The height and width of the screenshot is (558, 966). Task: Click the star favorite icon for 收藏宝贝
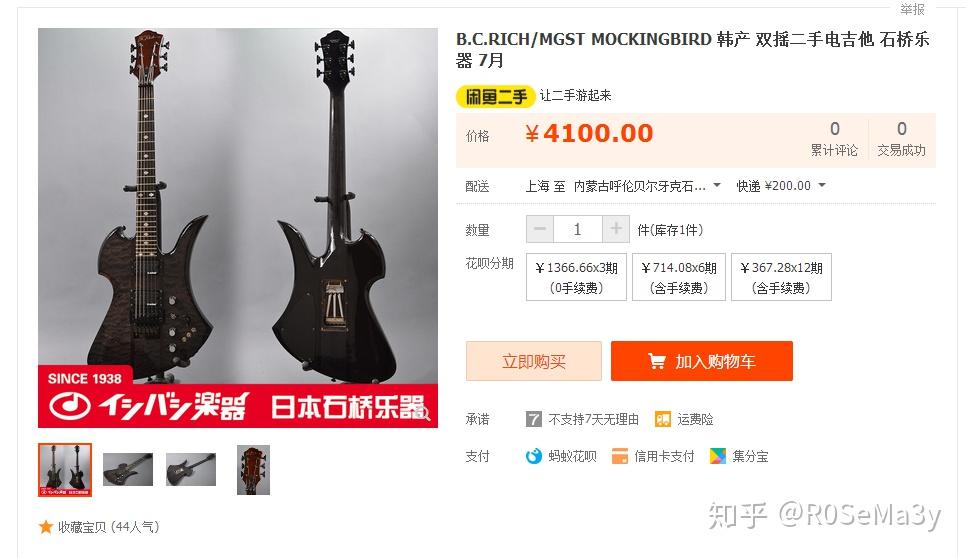46,527
